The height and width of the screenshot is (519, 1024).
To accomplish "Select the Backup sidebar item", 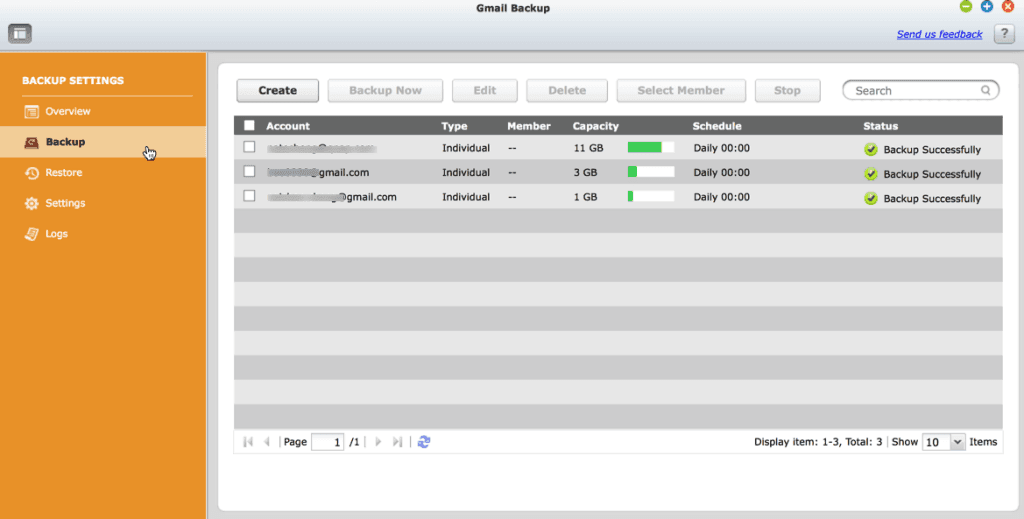I will (103, 142).
